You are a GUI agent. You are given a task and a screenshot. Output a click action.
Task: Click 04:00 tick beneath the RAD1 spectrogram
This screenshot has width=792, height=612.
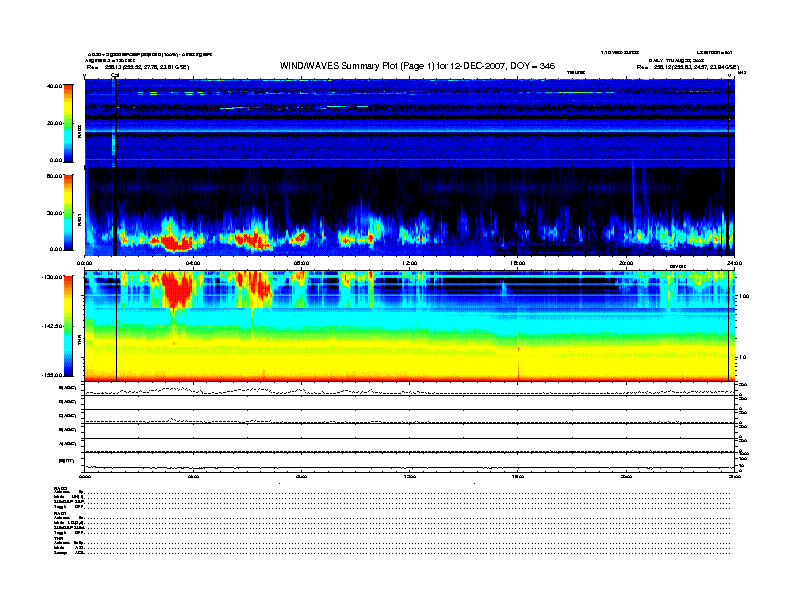(193, 263)
